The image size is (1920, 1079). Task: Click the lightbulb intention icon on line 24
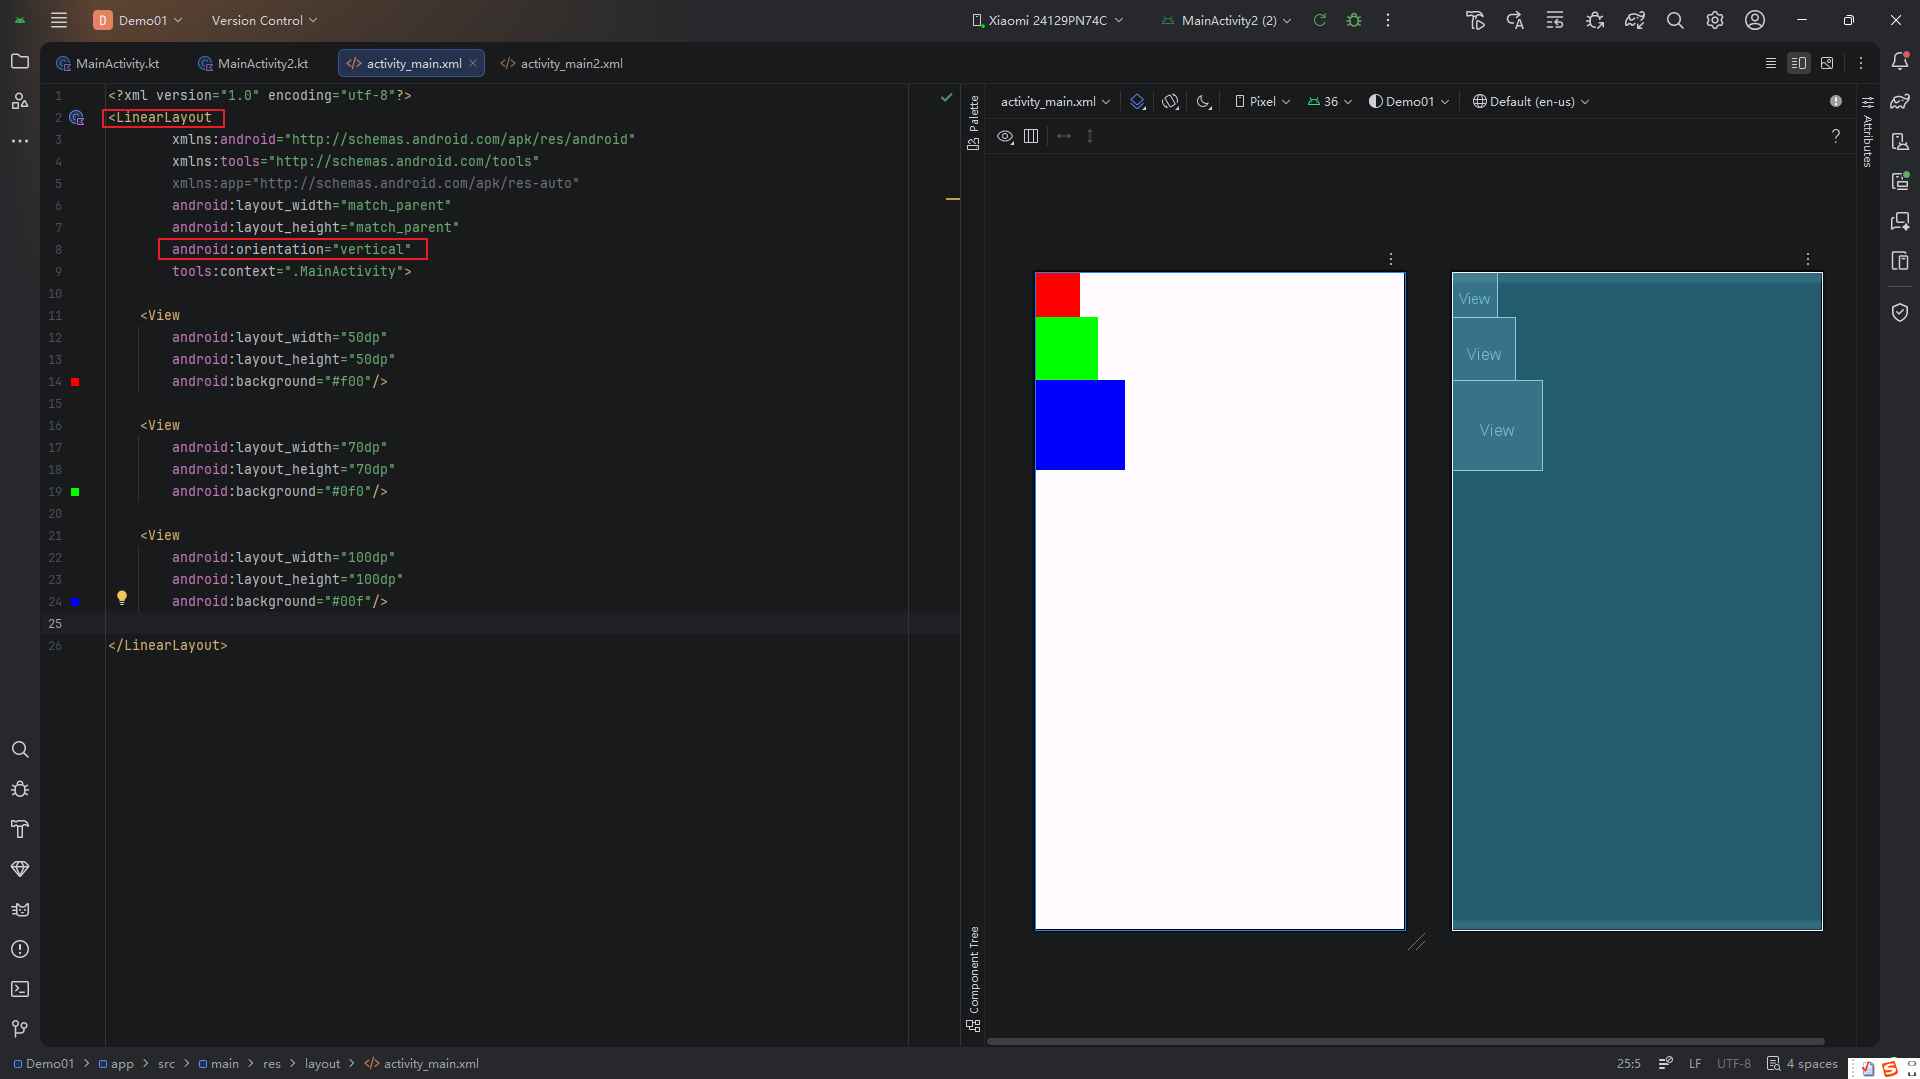pos(122,598)
